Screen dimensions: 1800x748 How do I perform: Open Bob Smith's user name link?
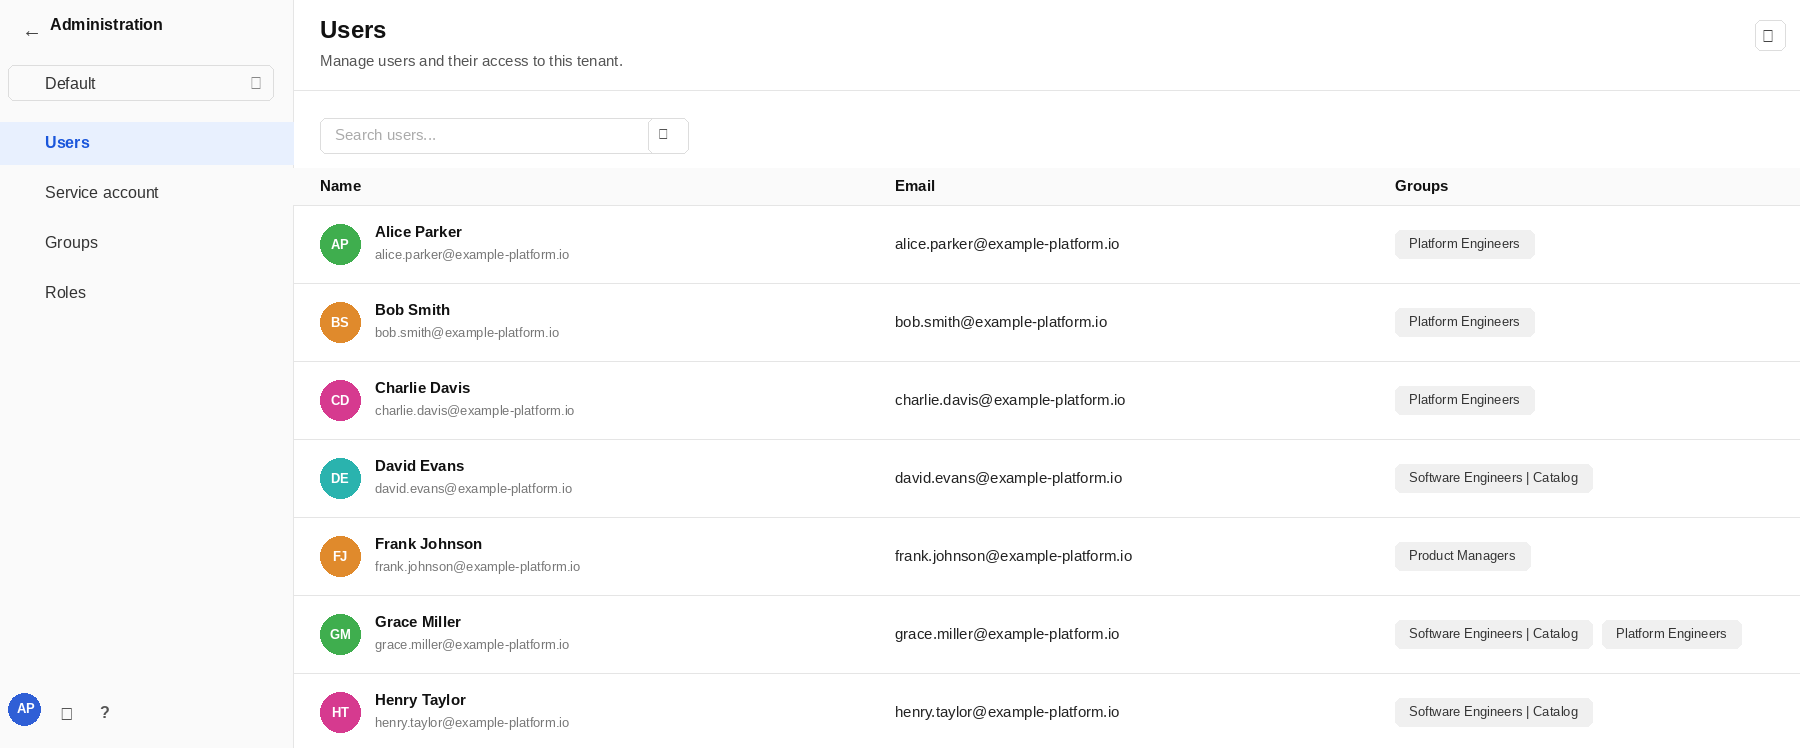412,310
